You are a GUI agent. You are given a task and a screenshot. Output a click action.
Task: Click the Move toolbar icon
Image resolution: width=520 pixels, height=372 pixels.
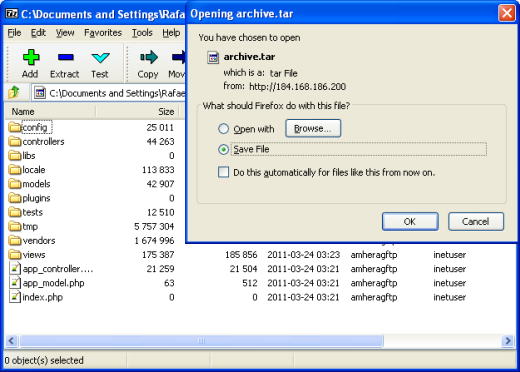point(179,57)
